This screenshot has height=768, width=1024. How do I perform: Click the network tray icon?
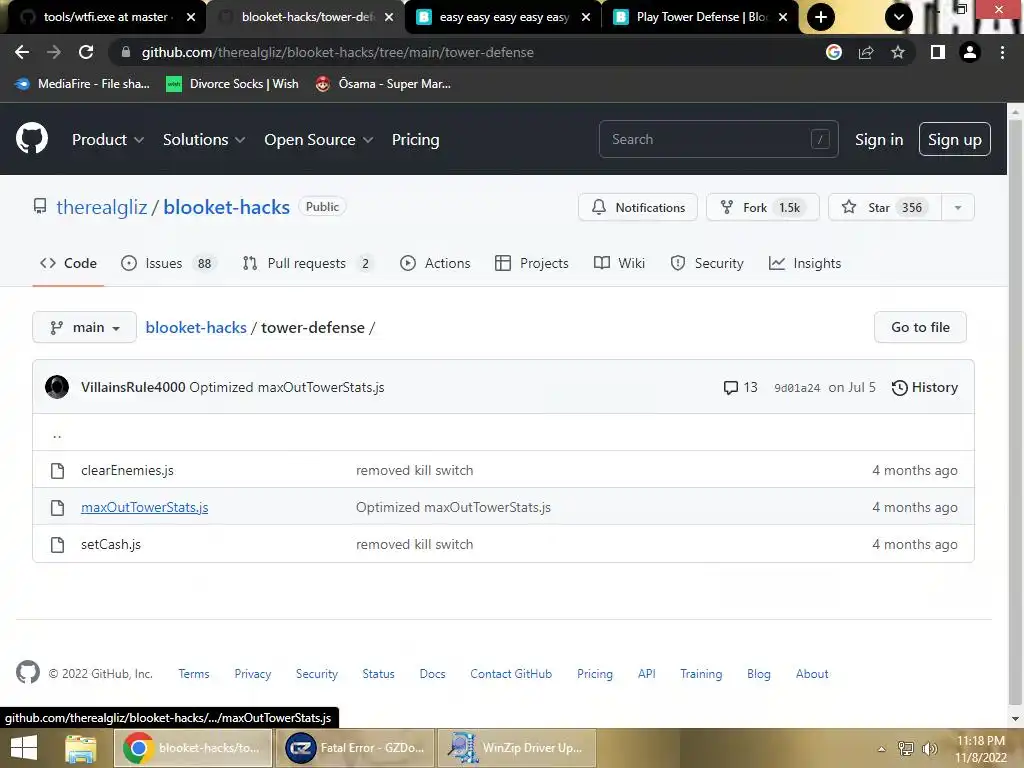(x=906, y=749)
